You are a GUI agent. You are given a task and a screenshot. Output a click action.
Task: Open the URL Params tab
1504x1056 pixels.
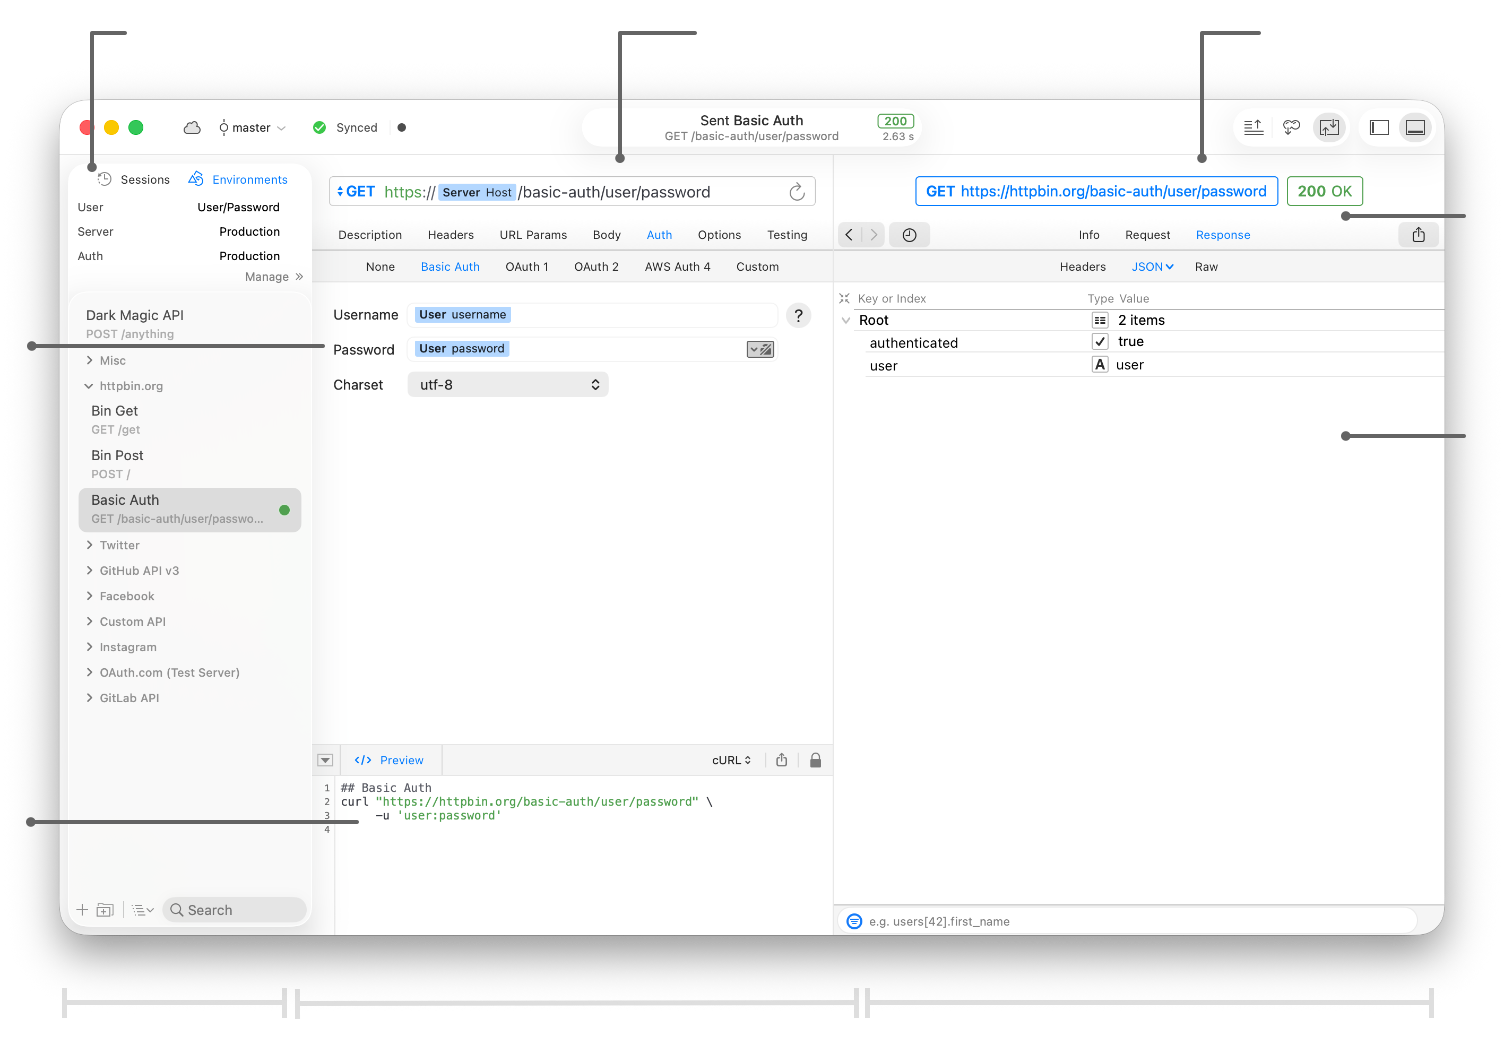coord(533,236)
